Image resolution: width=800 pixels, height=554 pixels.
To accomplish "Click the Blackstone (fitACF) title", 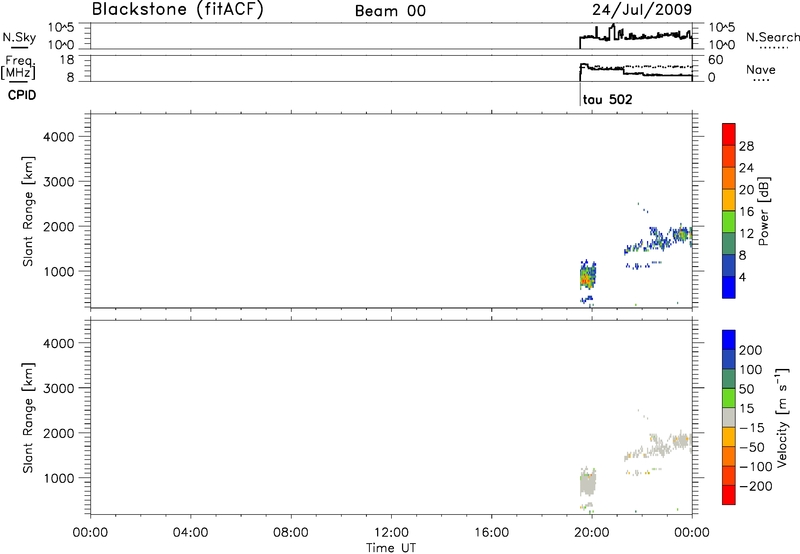I will pyautogui.click(x=178, y=9).
